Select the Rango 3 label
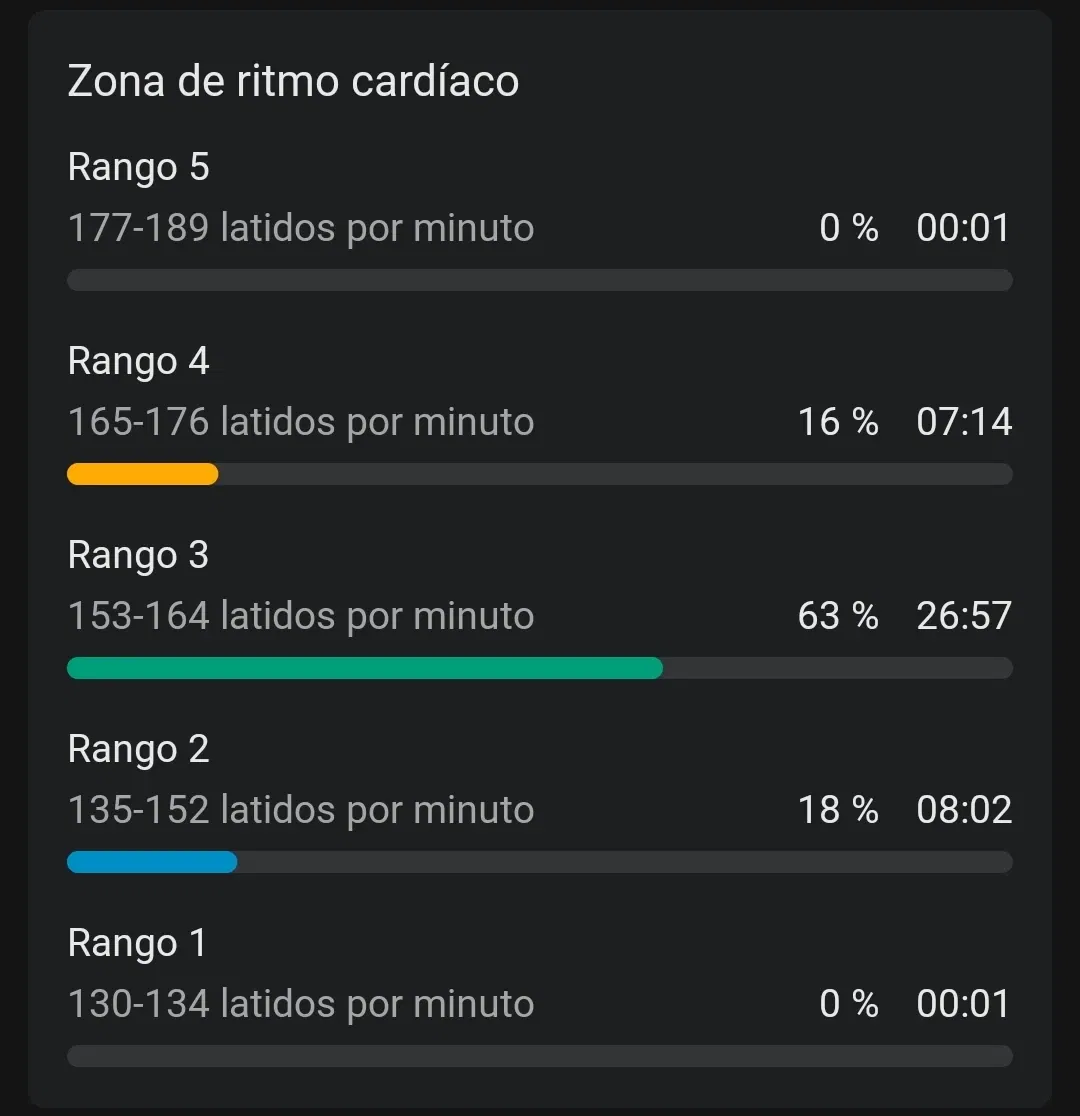Screen dimensions: 1080x1116 (138, 556)
